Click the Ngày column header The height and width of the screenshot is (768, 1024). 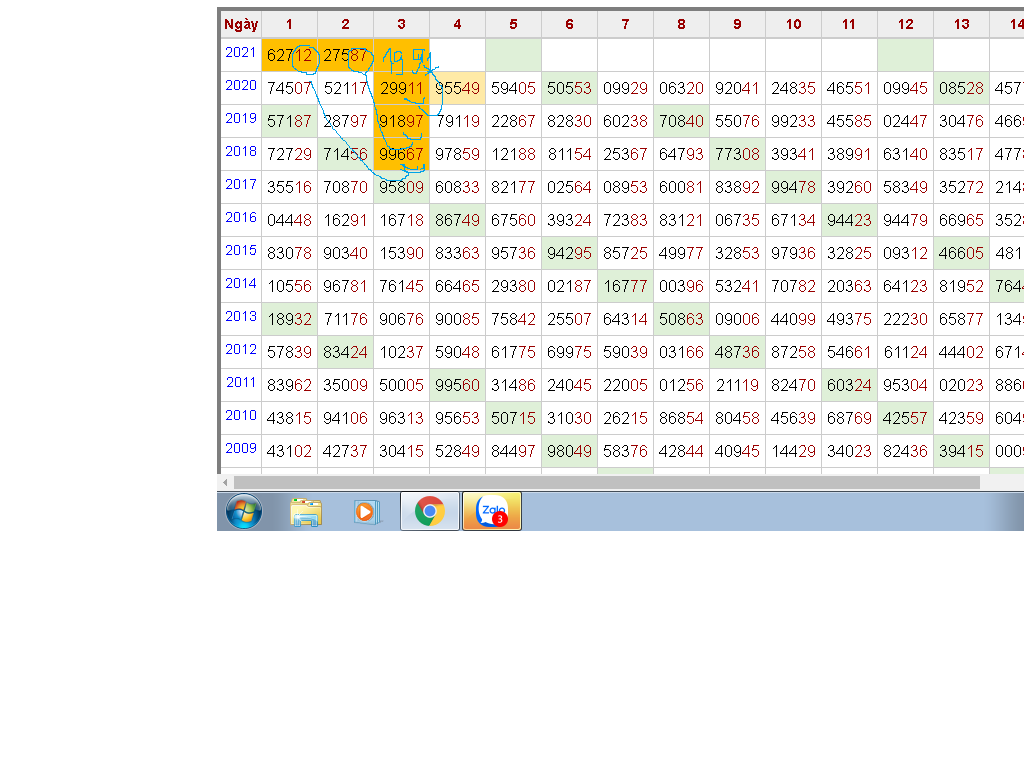240,24
